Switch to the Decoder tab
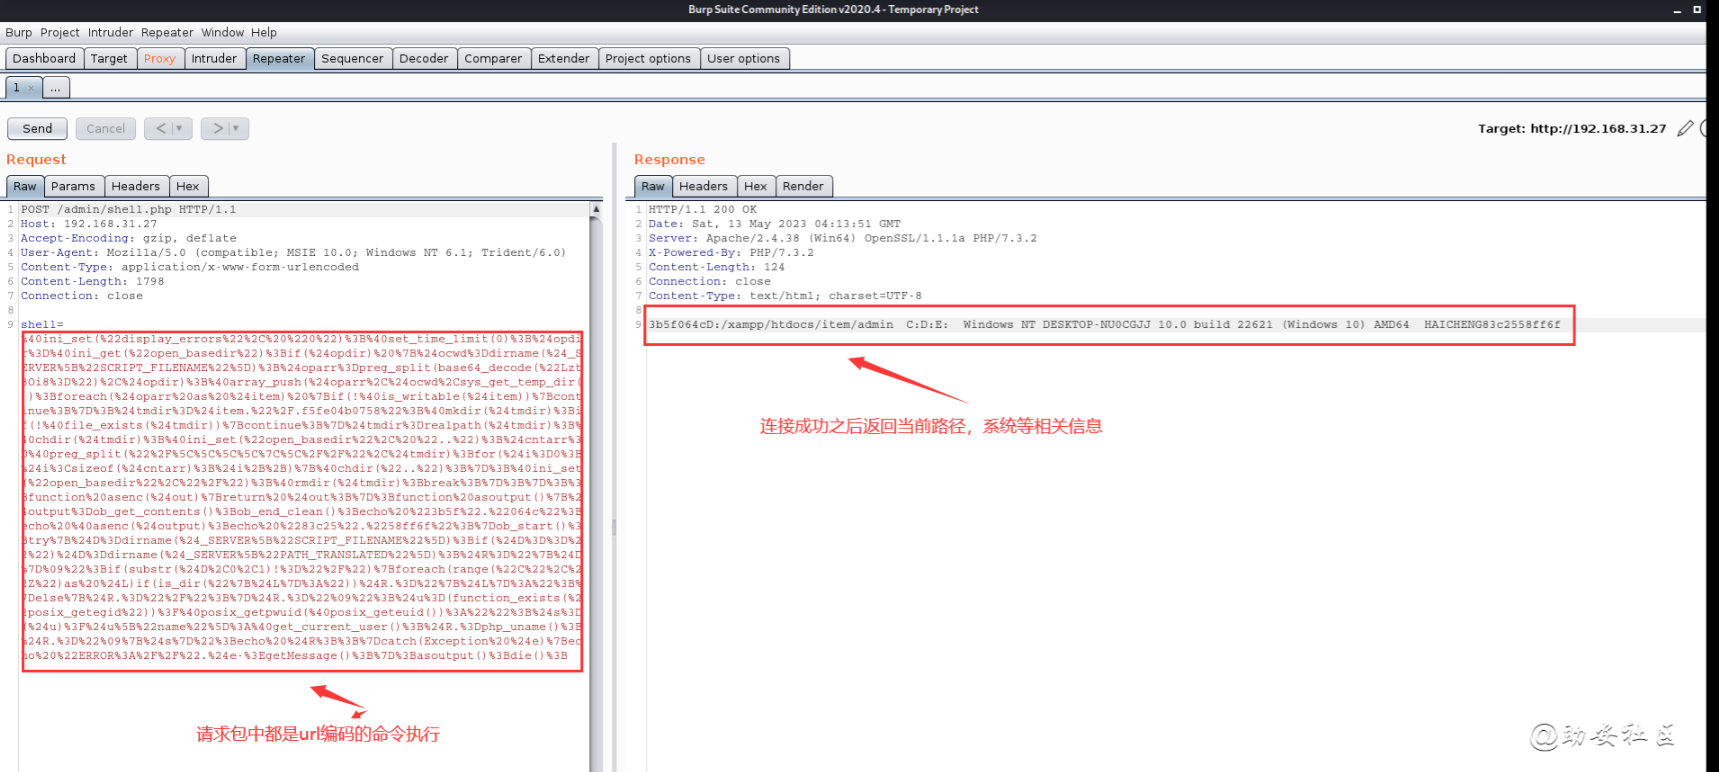Screen dimensions: 1719x772 [x=424, y=58]
